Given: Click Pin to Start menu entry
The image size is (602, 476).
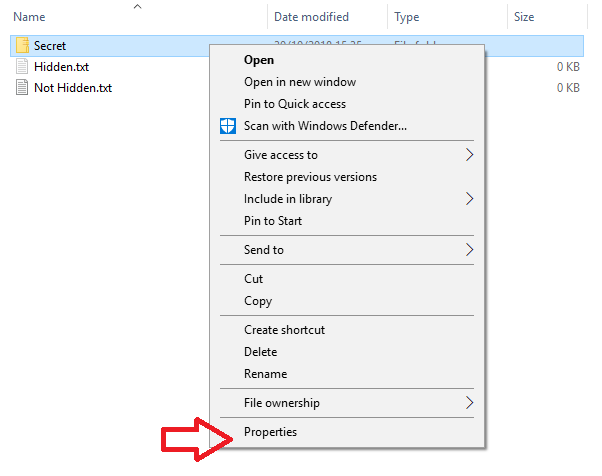Looking at the screenshot, I should [x=272, y=221].
